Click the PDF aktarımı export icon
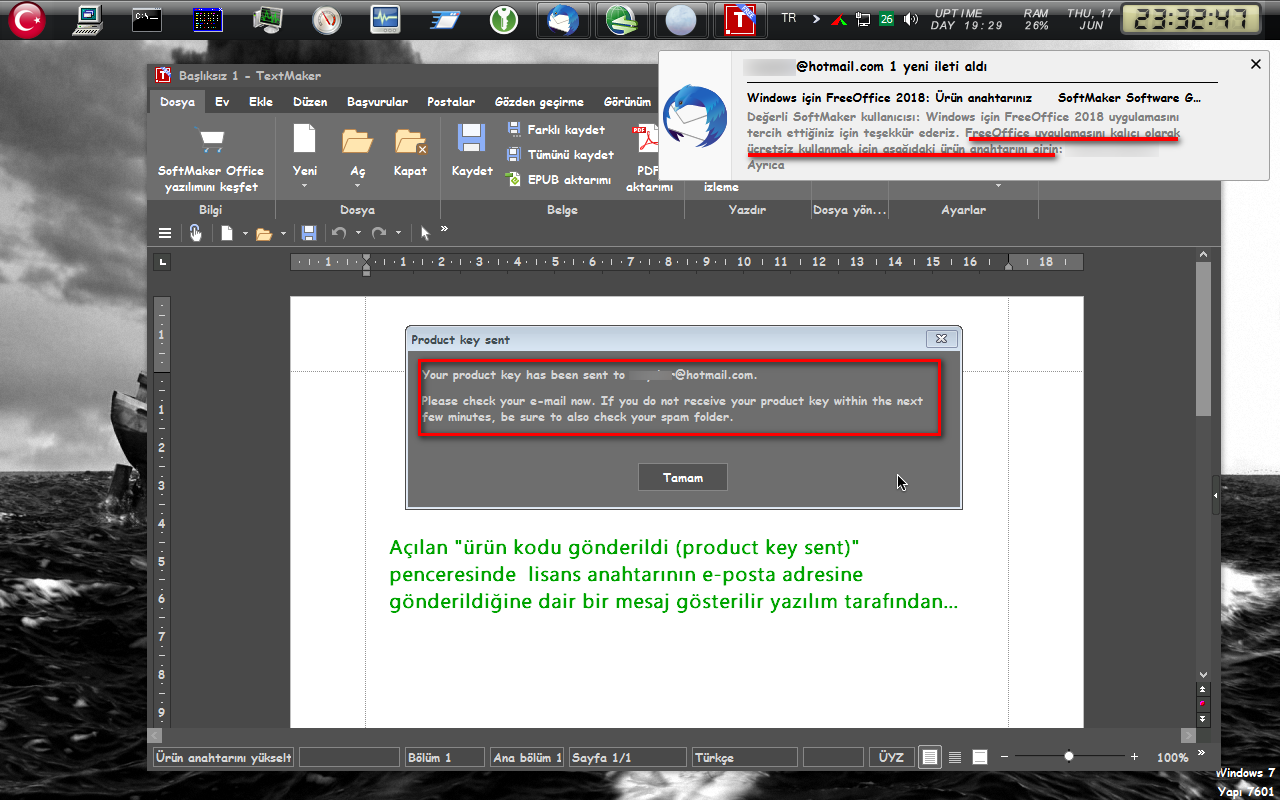1280x800 pixels. (x=644, y=140)
